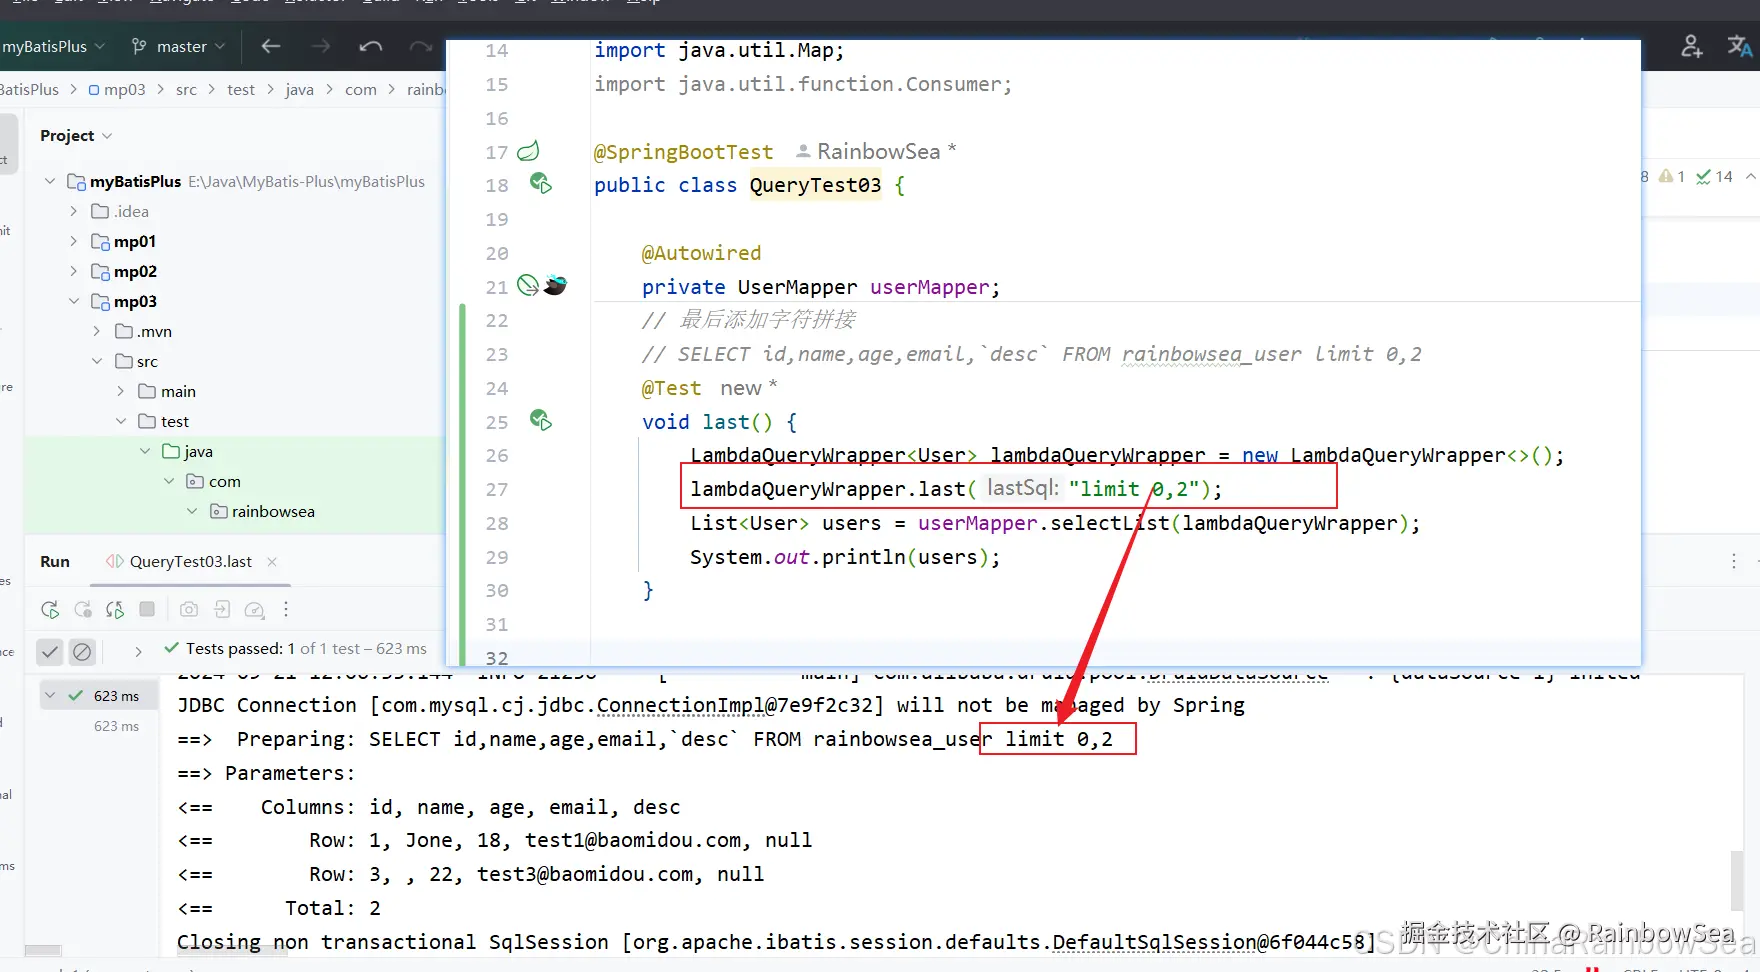
Task: Toggle Show Passed tests checkmark
Action: coord(50,652)
